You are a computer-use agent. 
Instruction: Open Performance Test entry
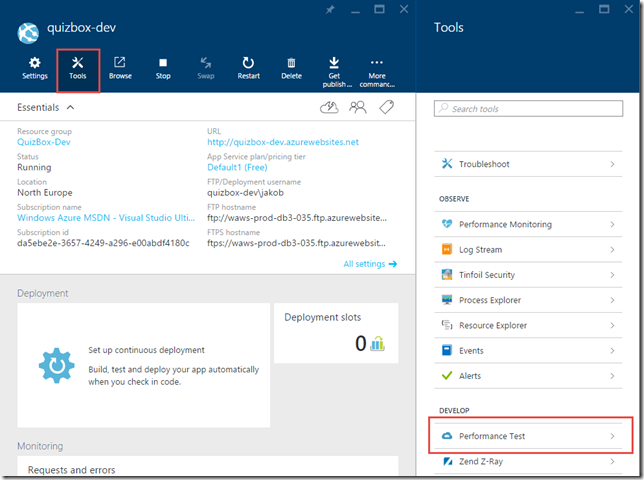point(528,436)
